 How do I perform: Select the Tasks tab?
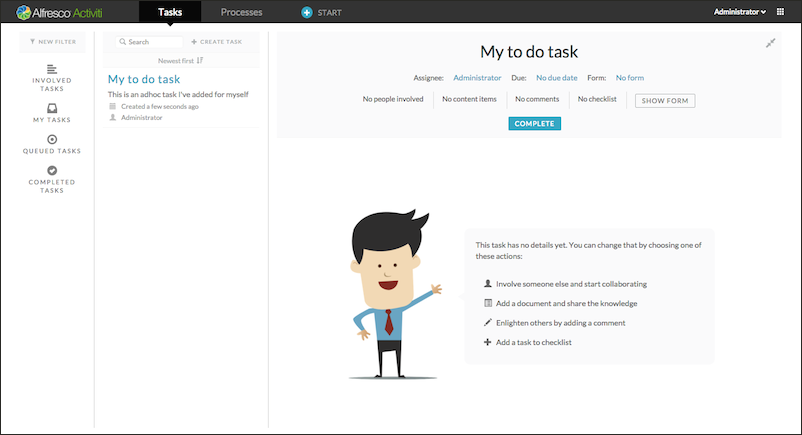click(170, 12)
